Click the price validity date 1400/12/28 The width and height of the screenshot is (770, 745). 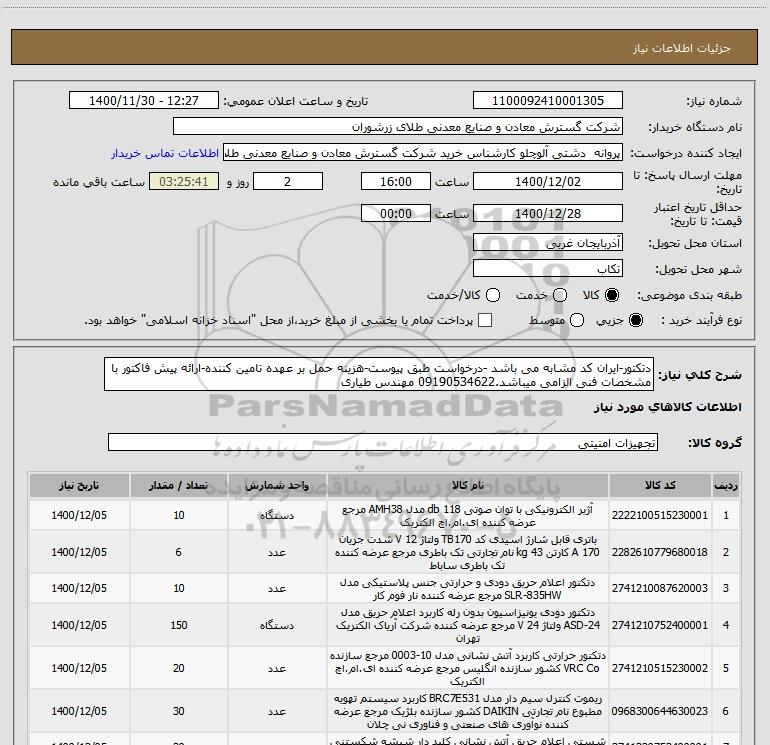coord(548,213)
